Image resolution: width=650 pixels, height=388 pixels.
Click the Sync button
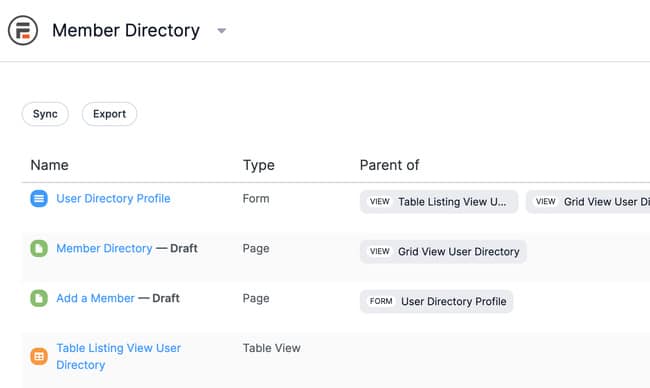click(x=45, y=114)
